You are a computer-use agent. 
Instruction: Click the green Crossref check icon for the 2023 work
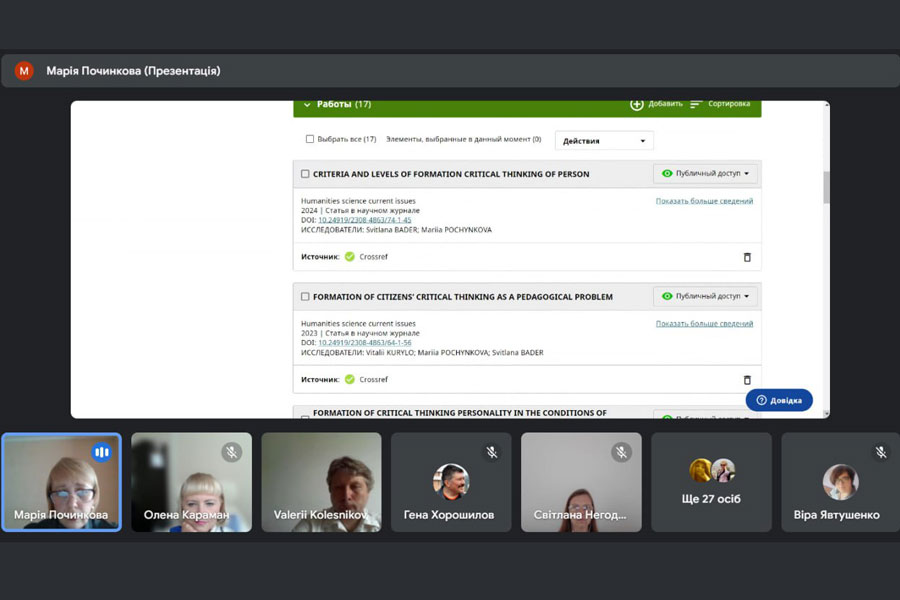[350, 380]
